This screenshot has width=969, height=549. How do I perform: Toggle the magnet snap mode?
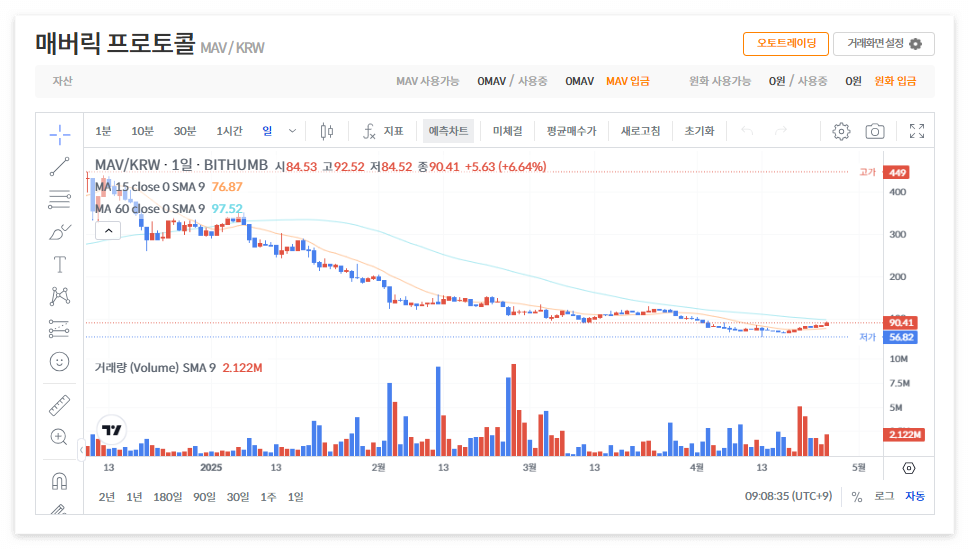[x=59, y=481]
